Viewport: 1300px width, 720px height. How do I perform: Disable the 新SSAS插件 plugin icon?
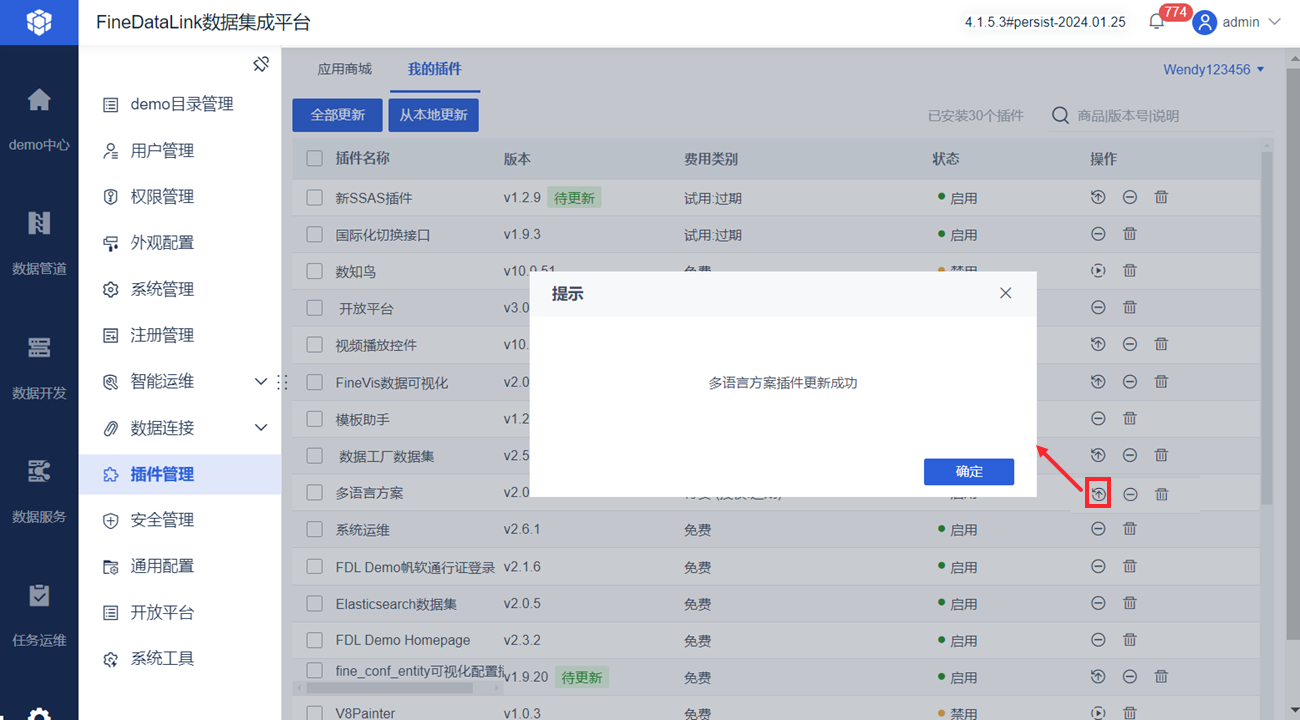click(1130, 197)
